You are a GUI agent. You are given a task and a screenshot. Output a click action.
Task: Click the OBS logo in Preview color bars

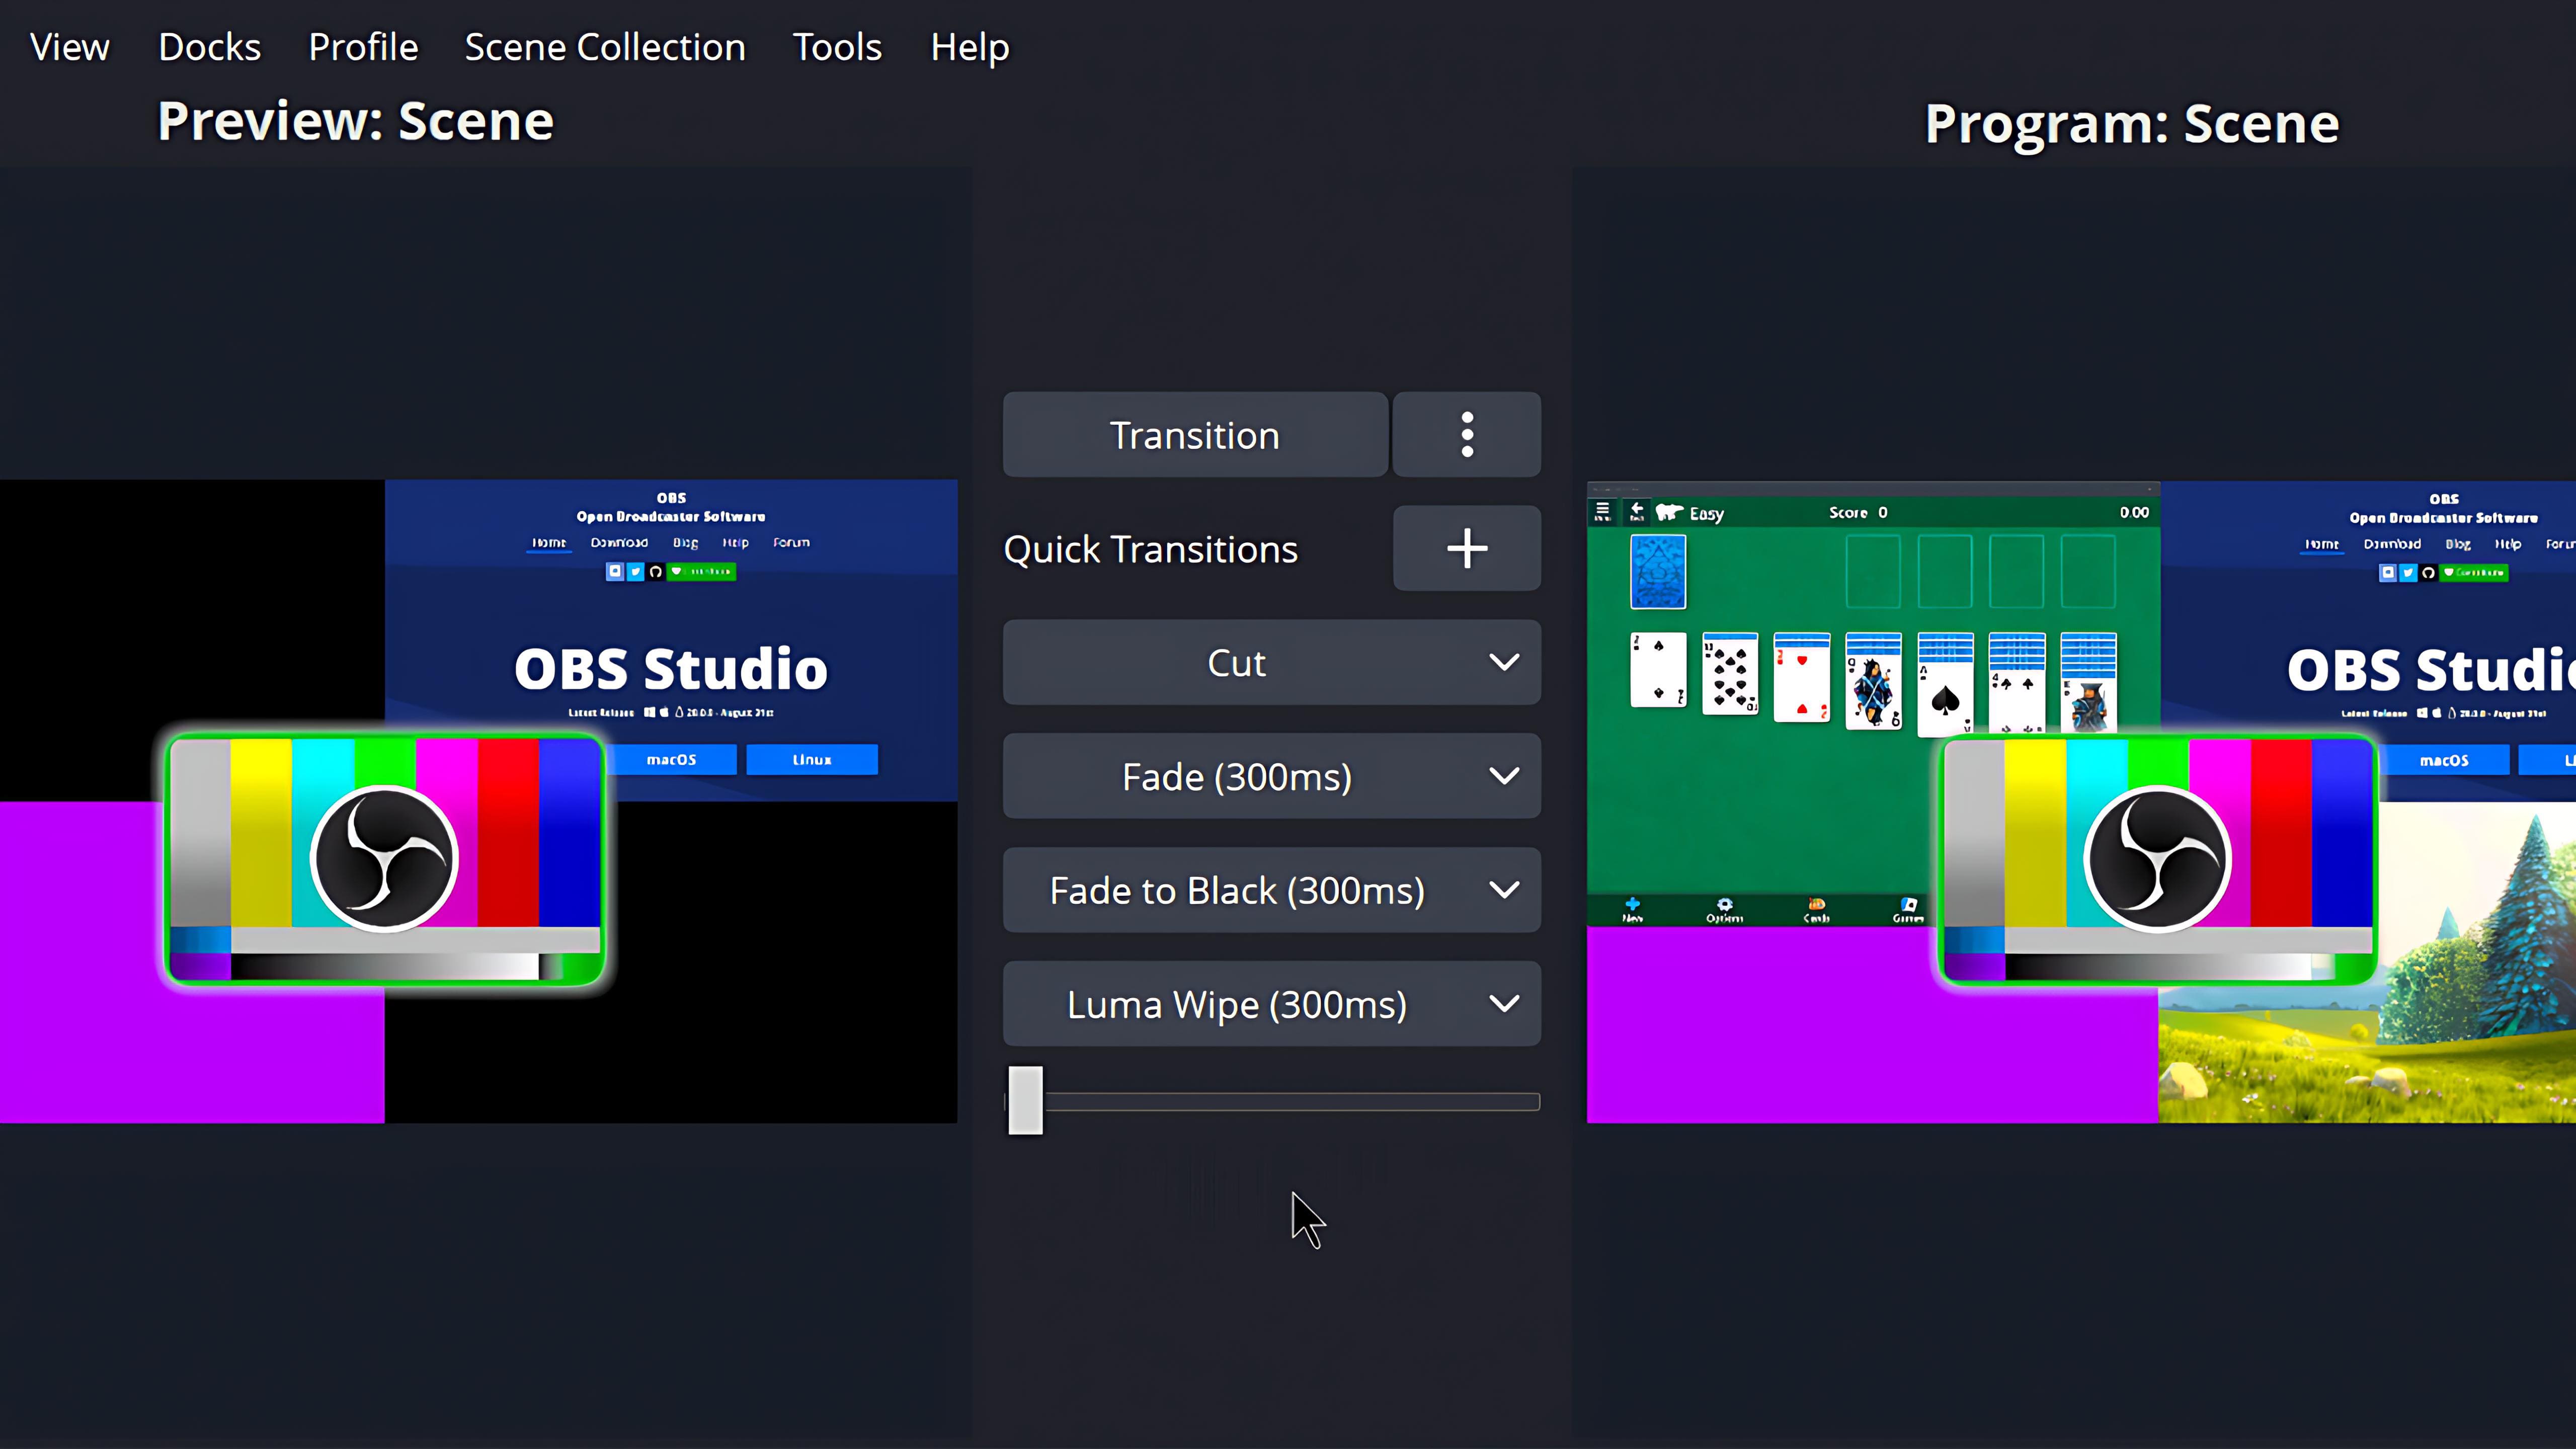pos(385,859)
